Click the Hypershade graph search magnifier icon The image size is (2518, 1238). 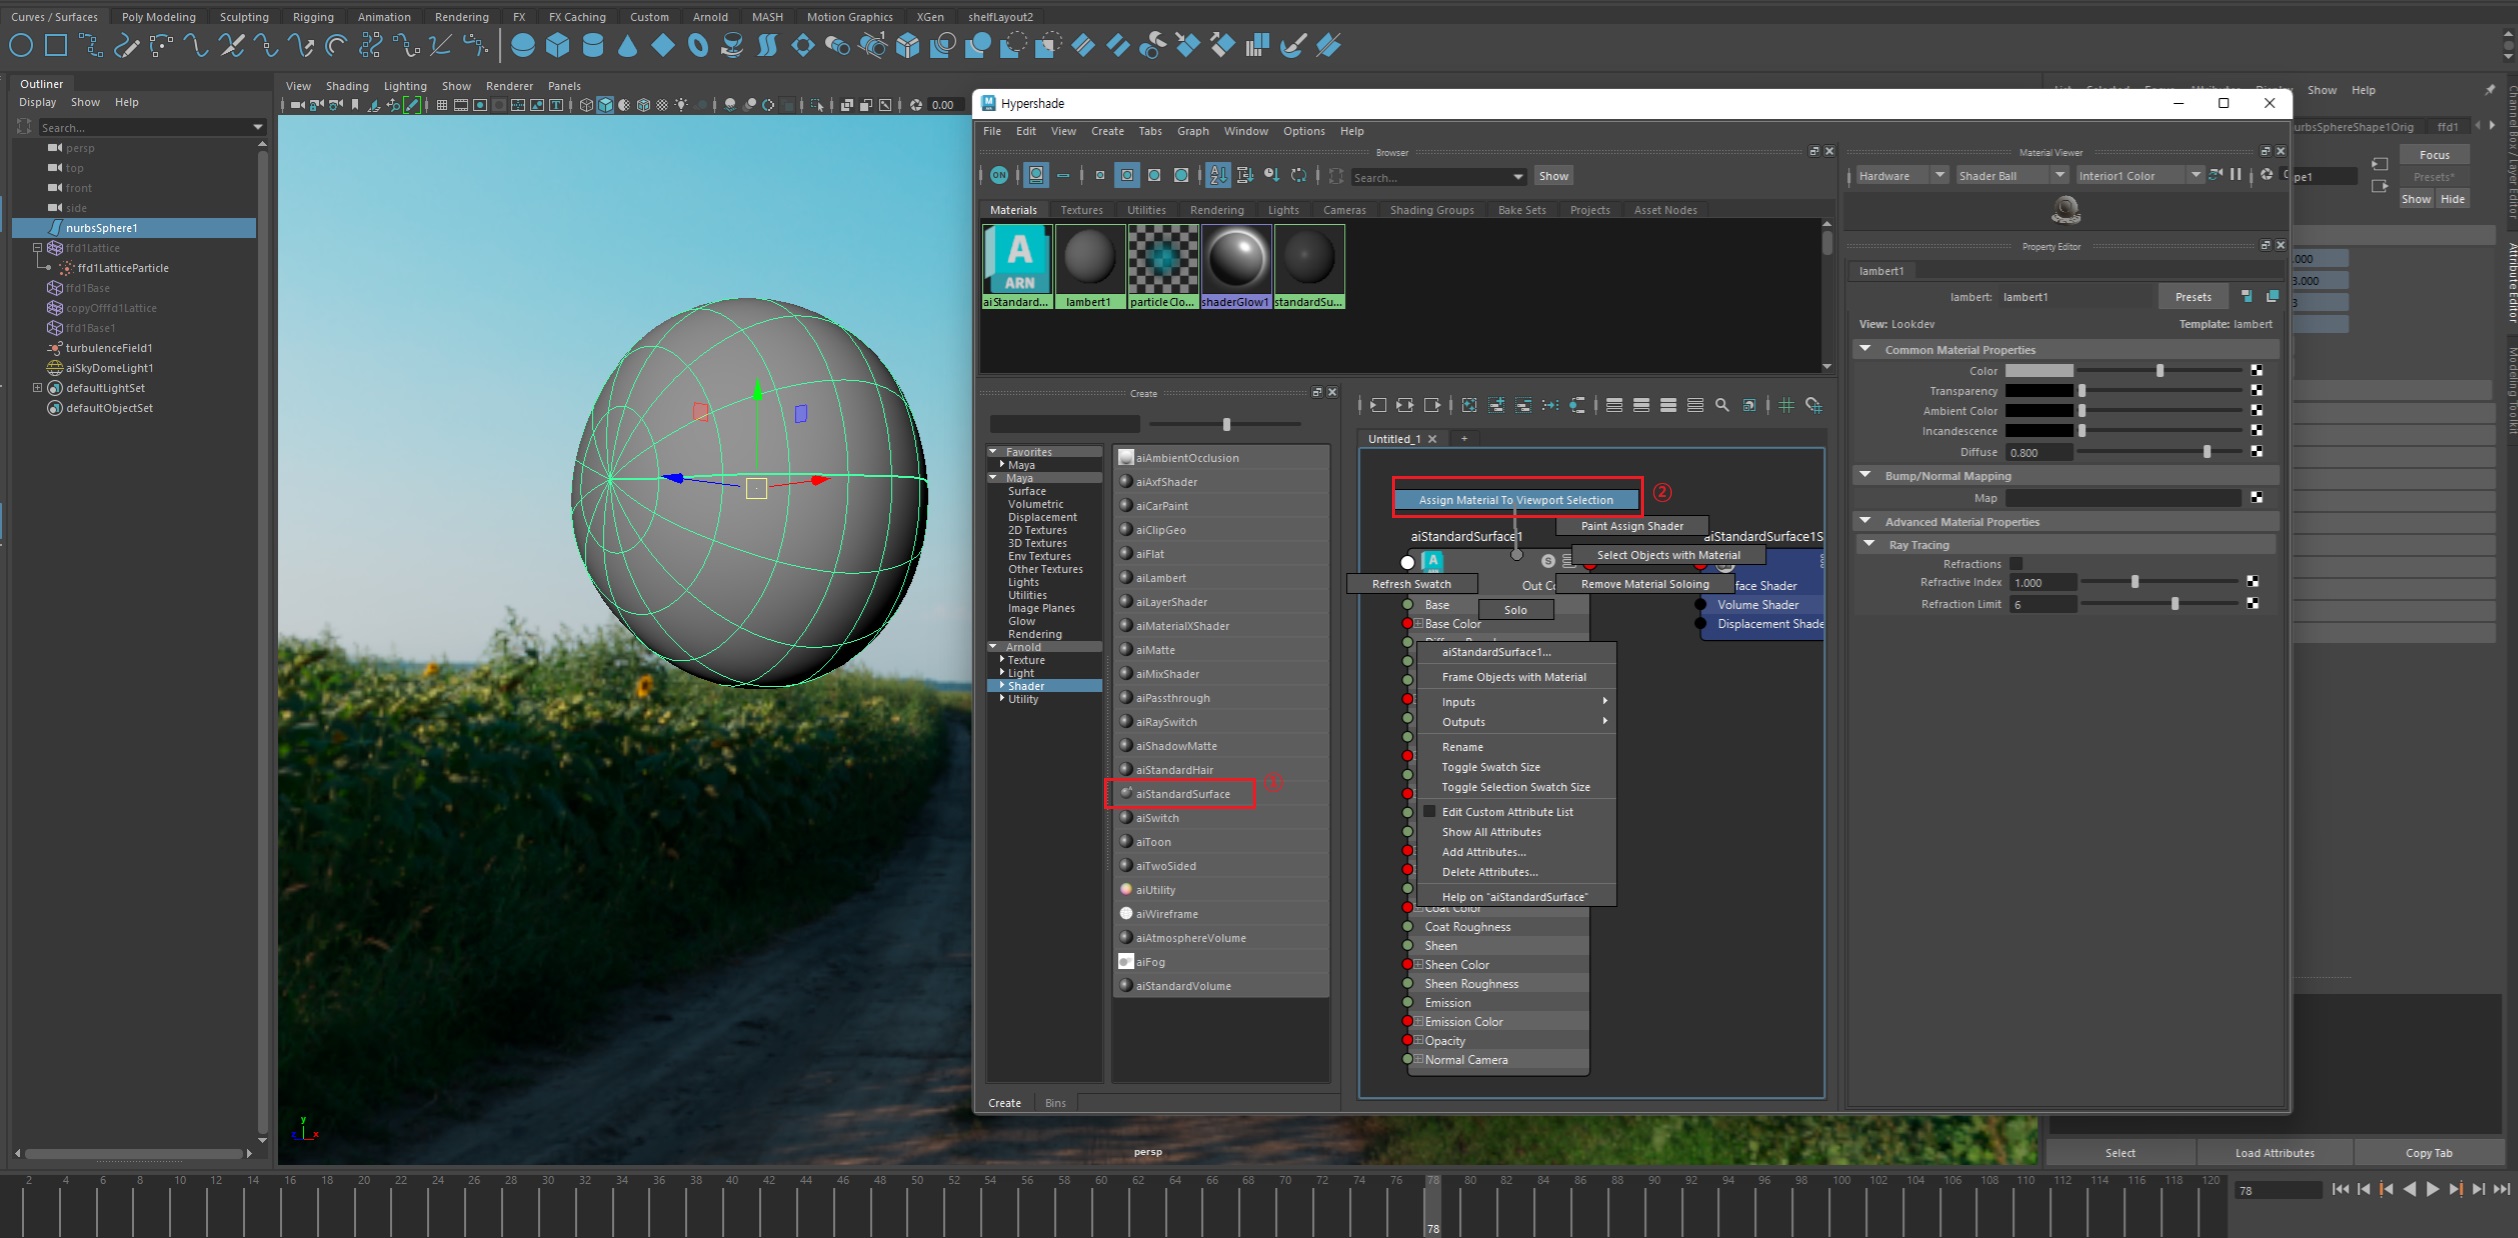tap(1722, 405)
